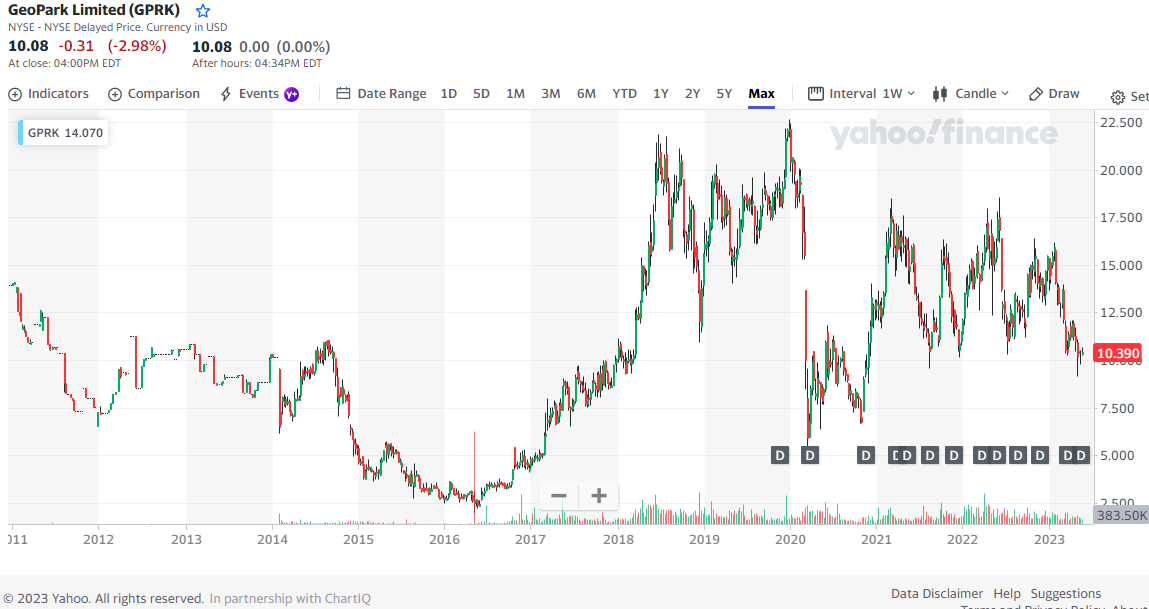Select the Max range tab
The image size is (1149, 609).
[761, 94]
